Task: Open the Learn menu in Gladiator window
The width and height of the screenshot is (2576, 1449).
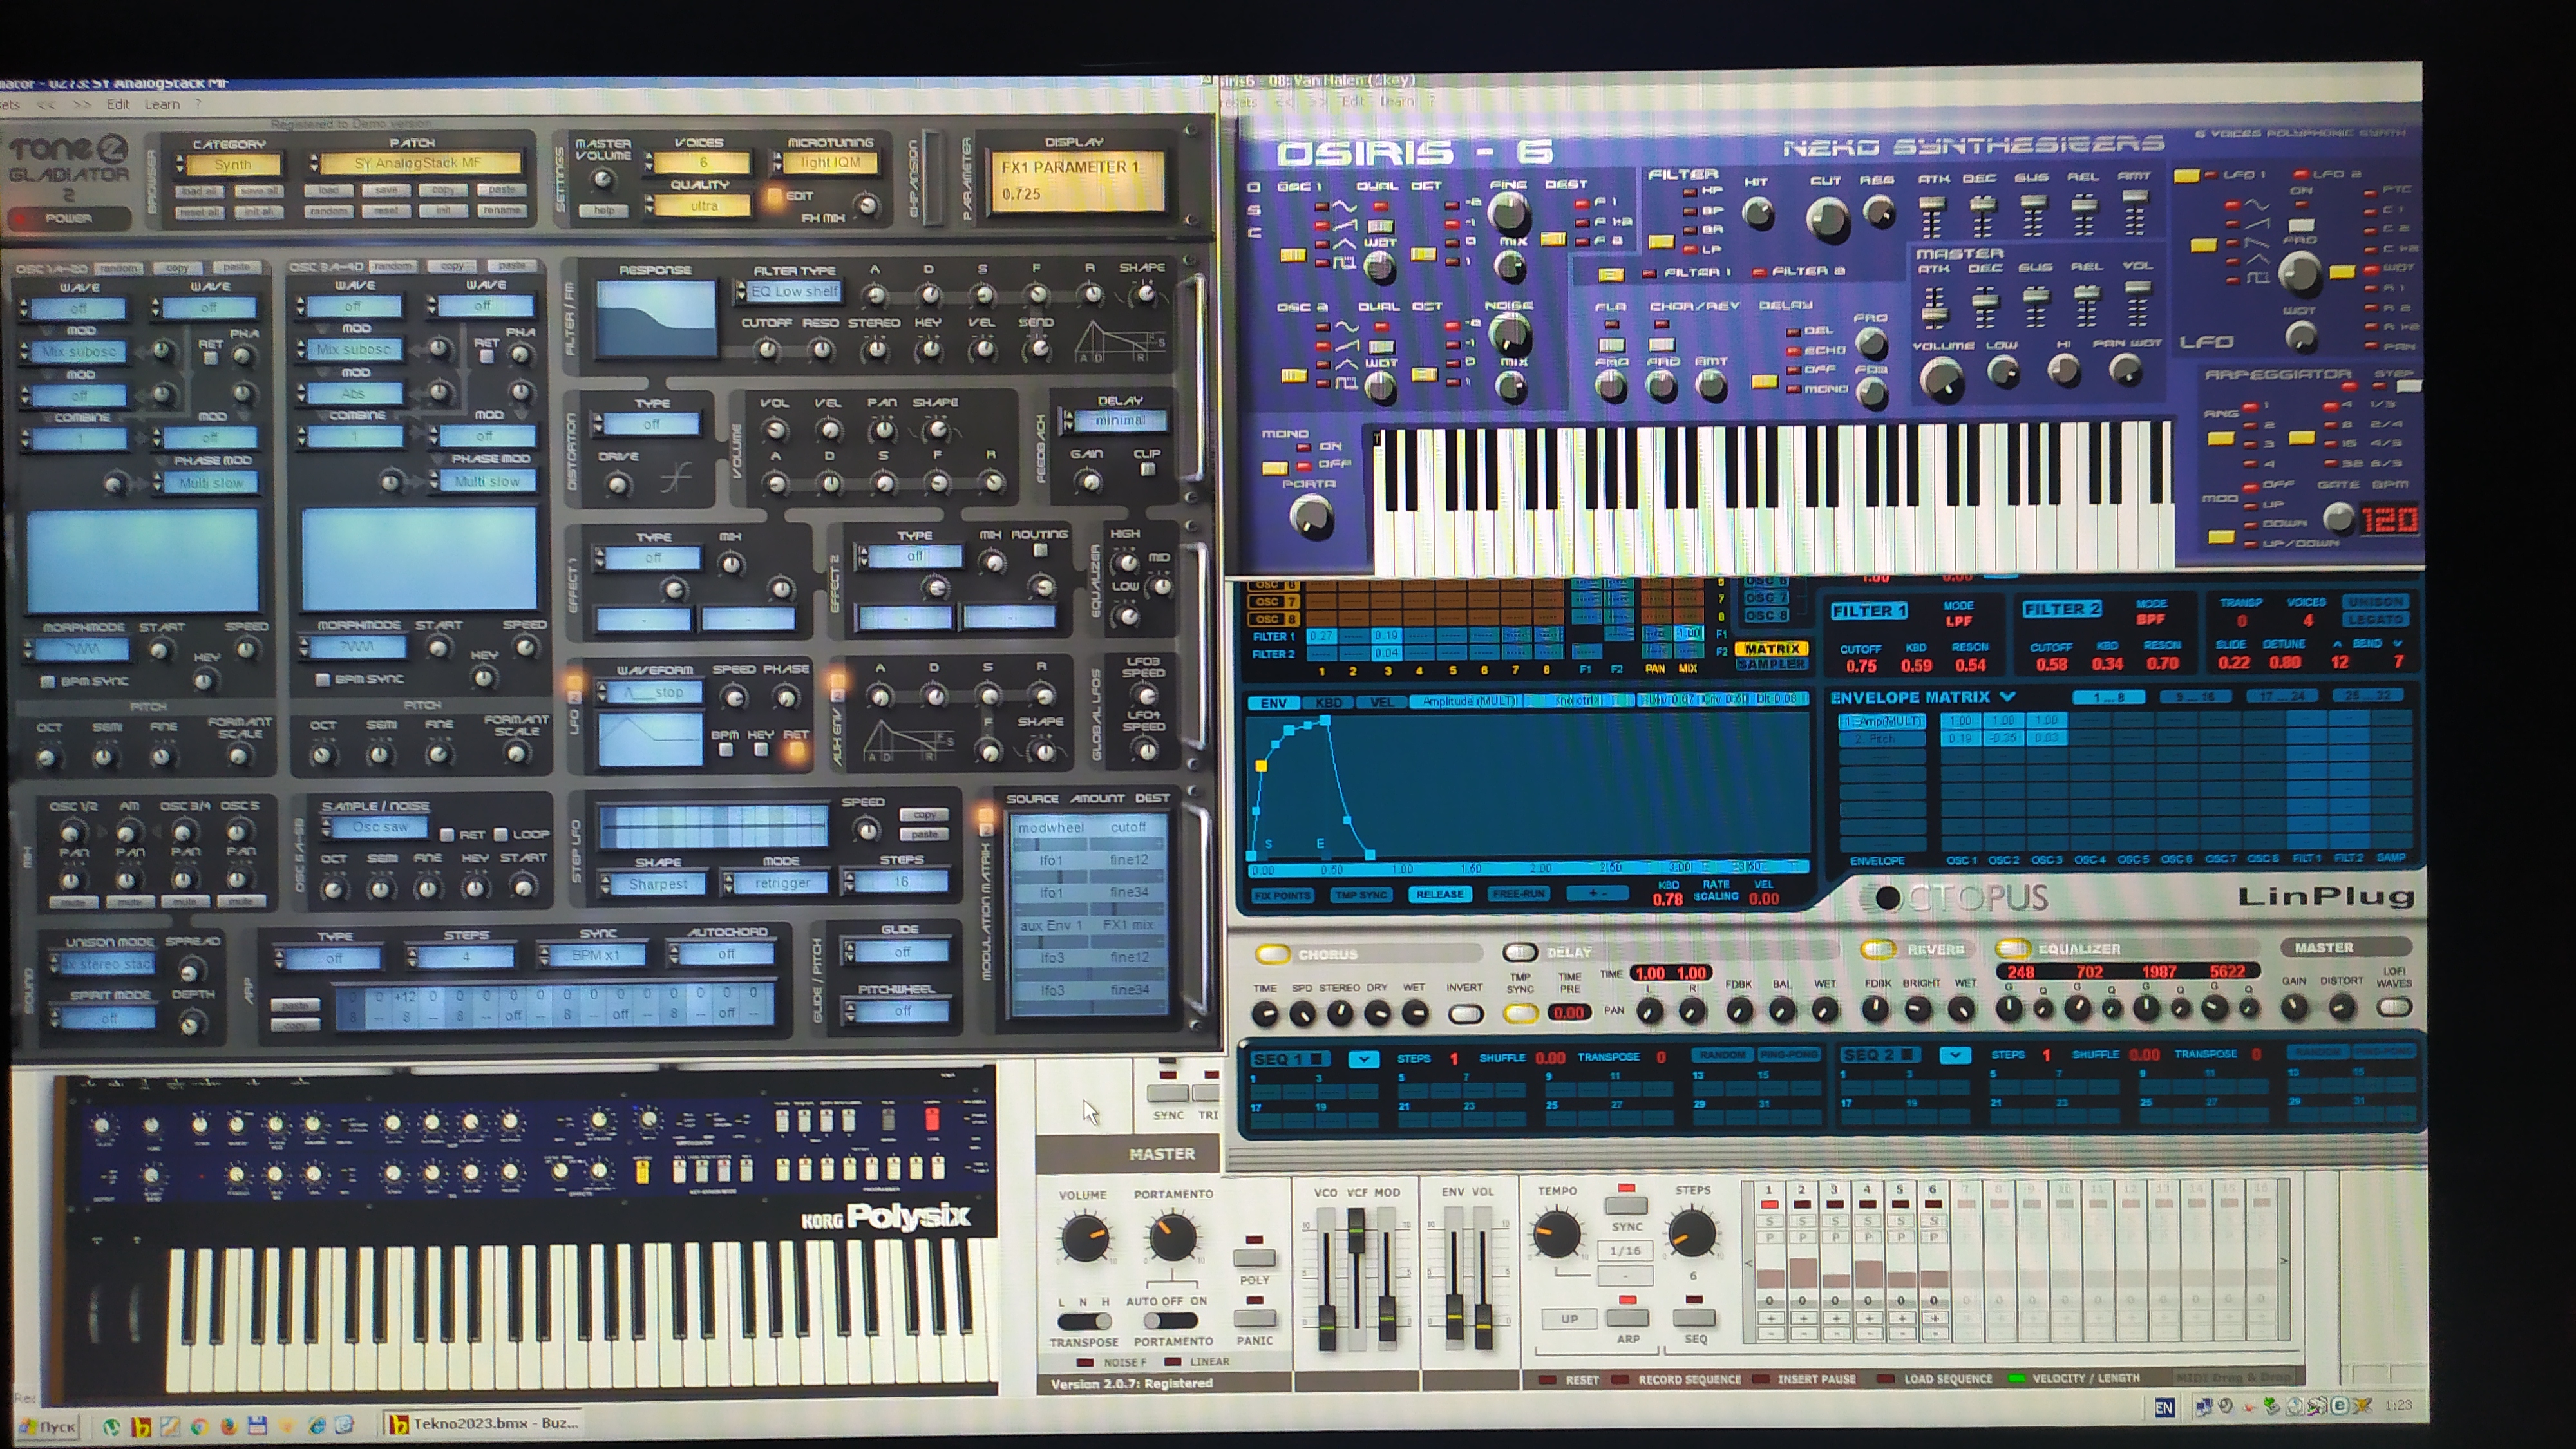Action: tap(162, 104)
